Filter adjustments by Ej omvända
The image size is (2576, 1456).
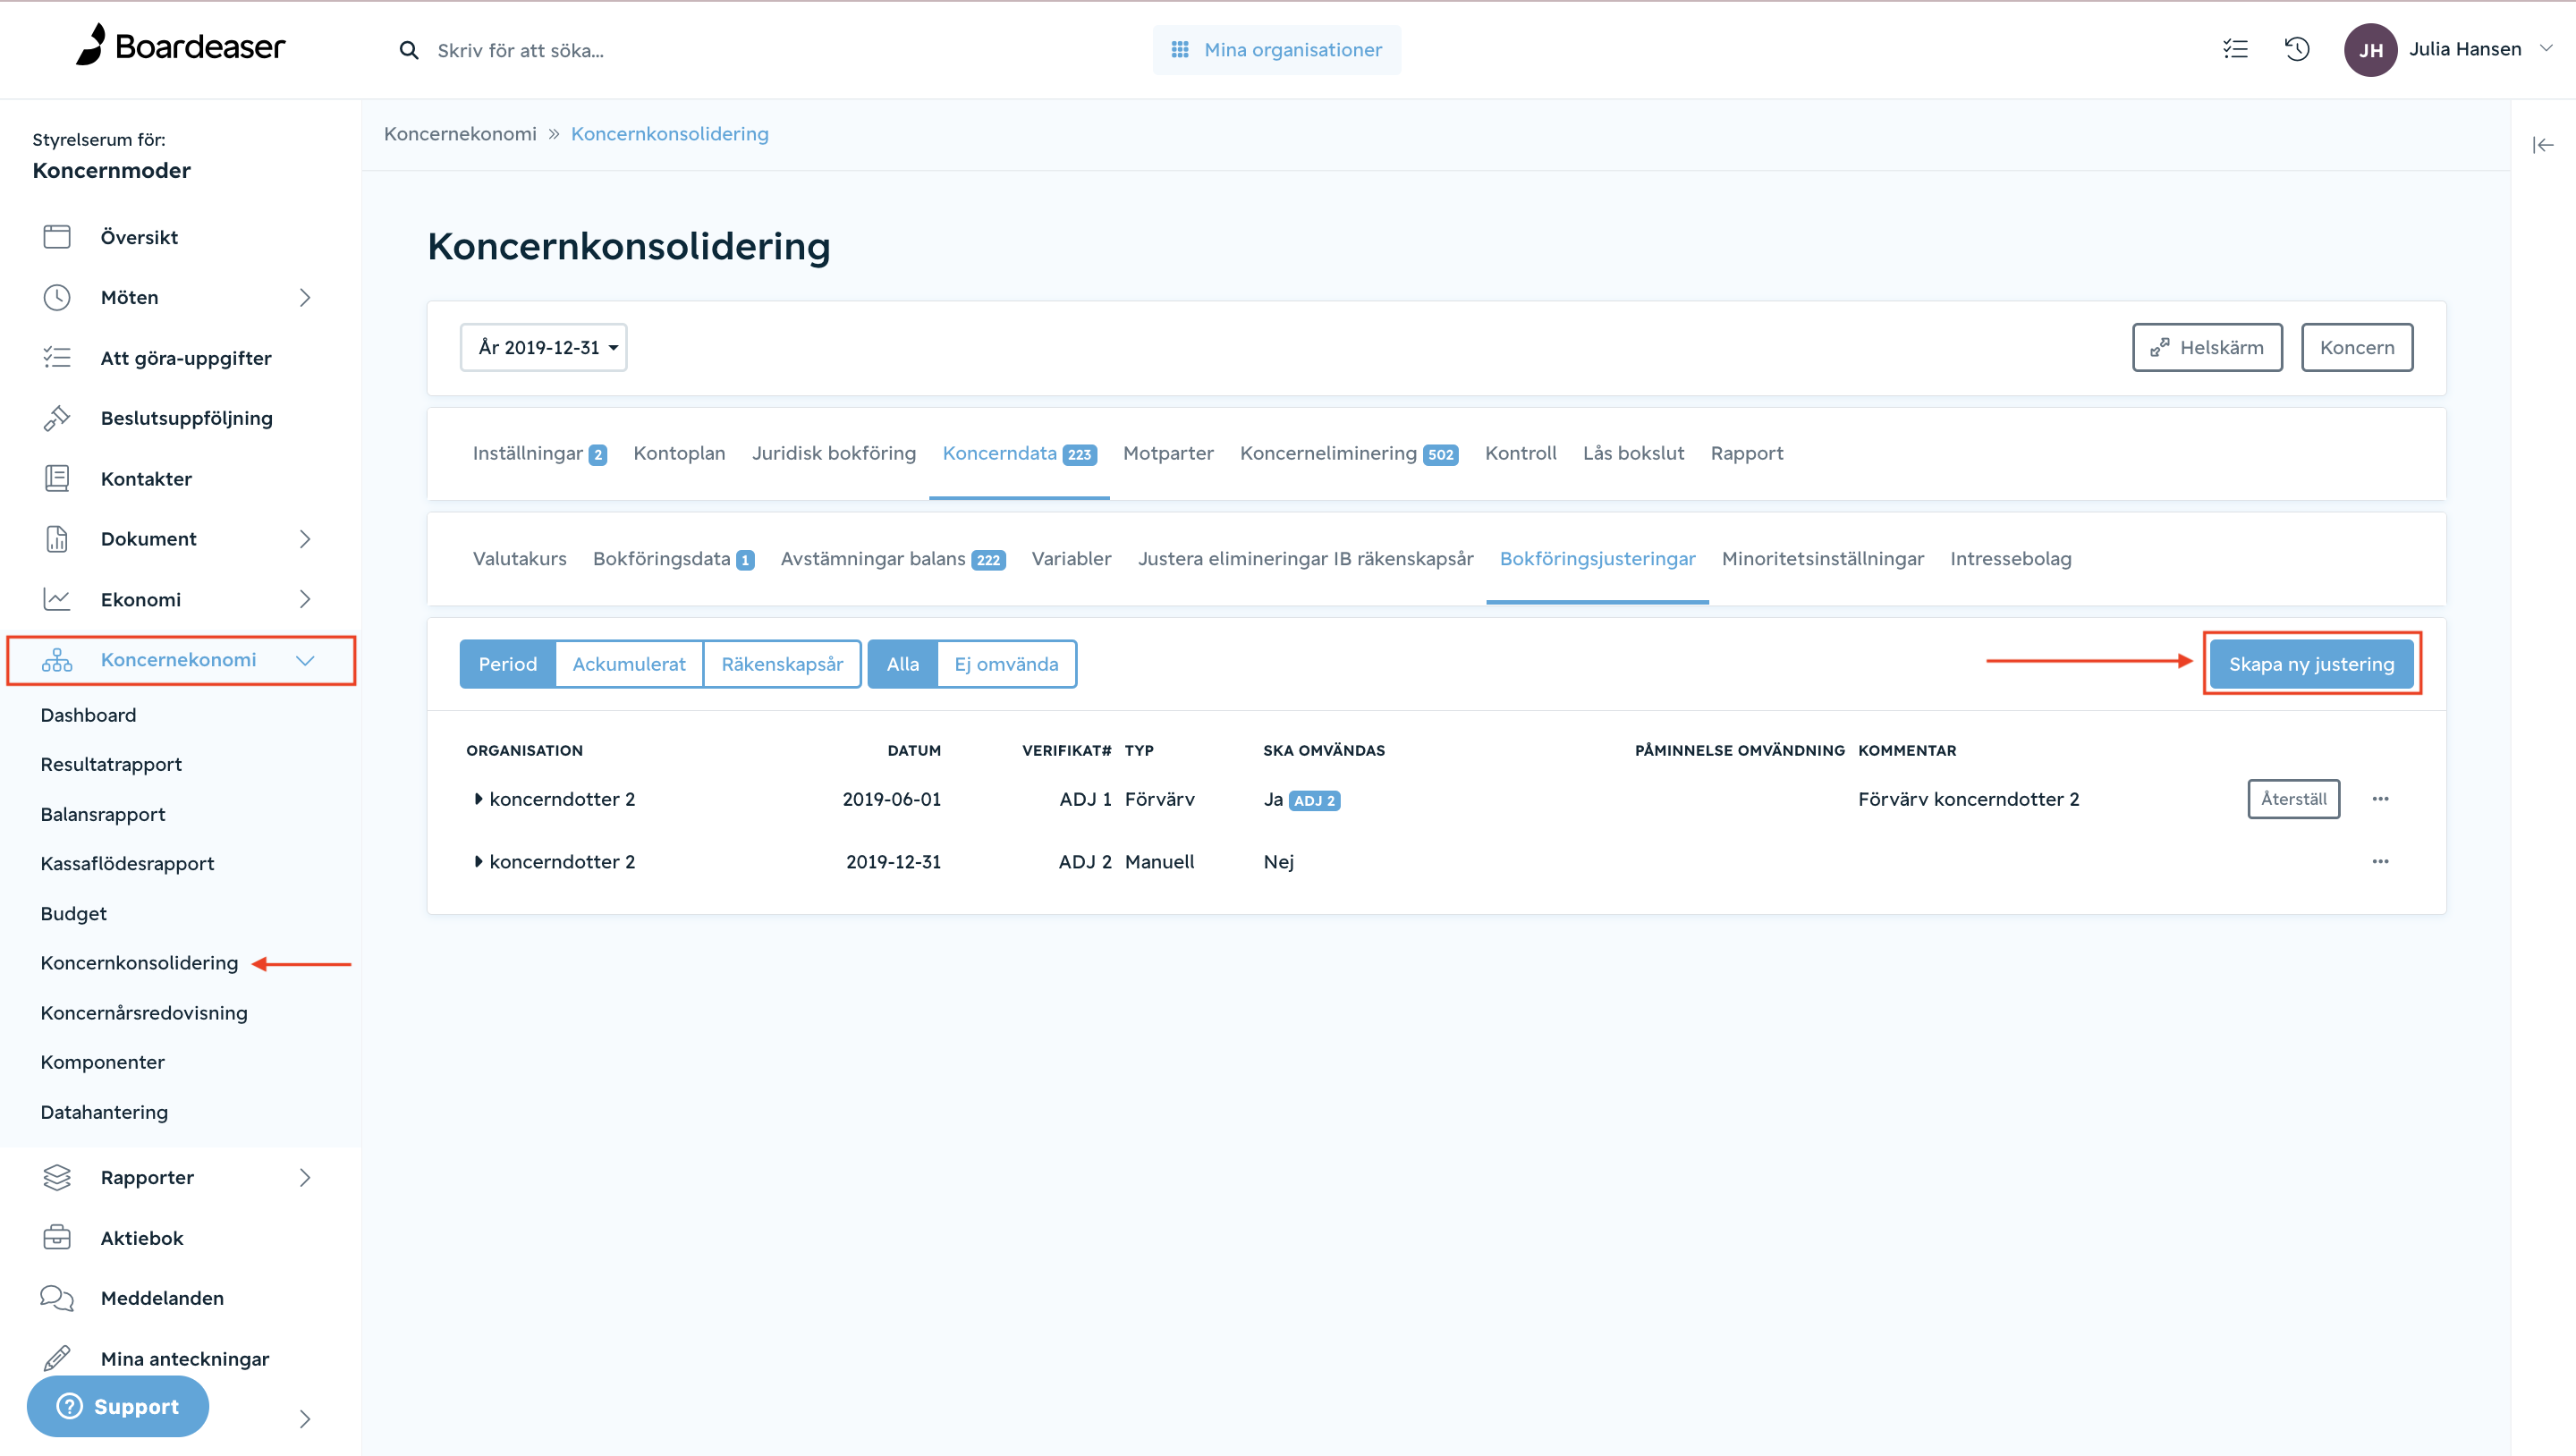pos(1005,664)
